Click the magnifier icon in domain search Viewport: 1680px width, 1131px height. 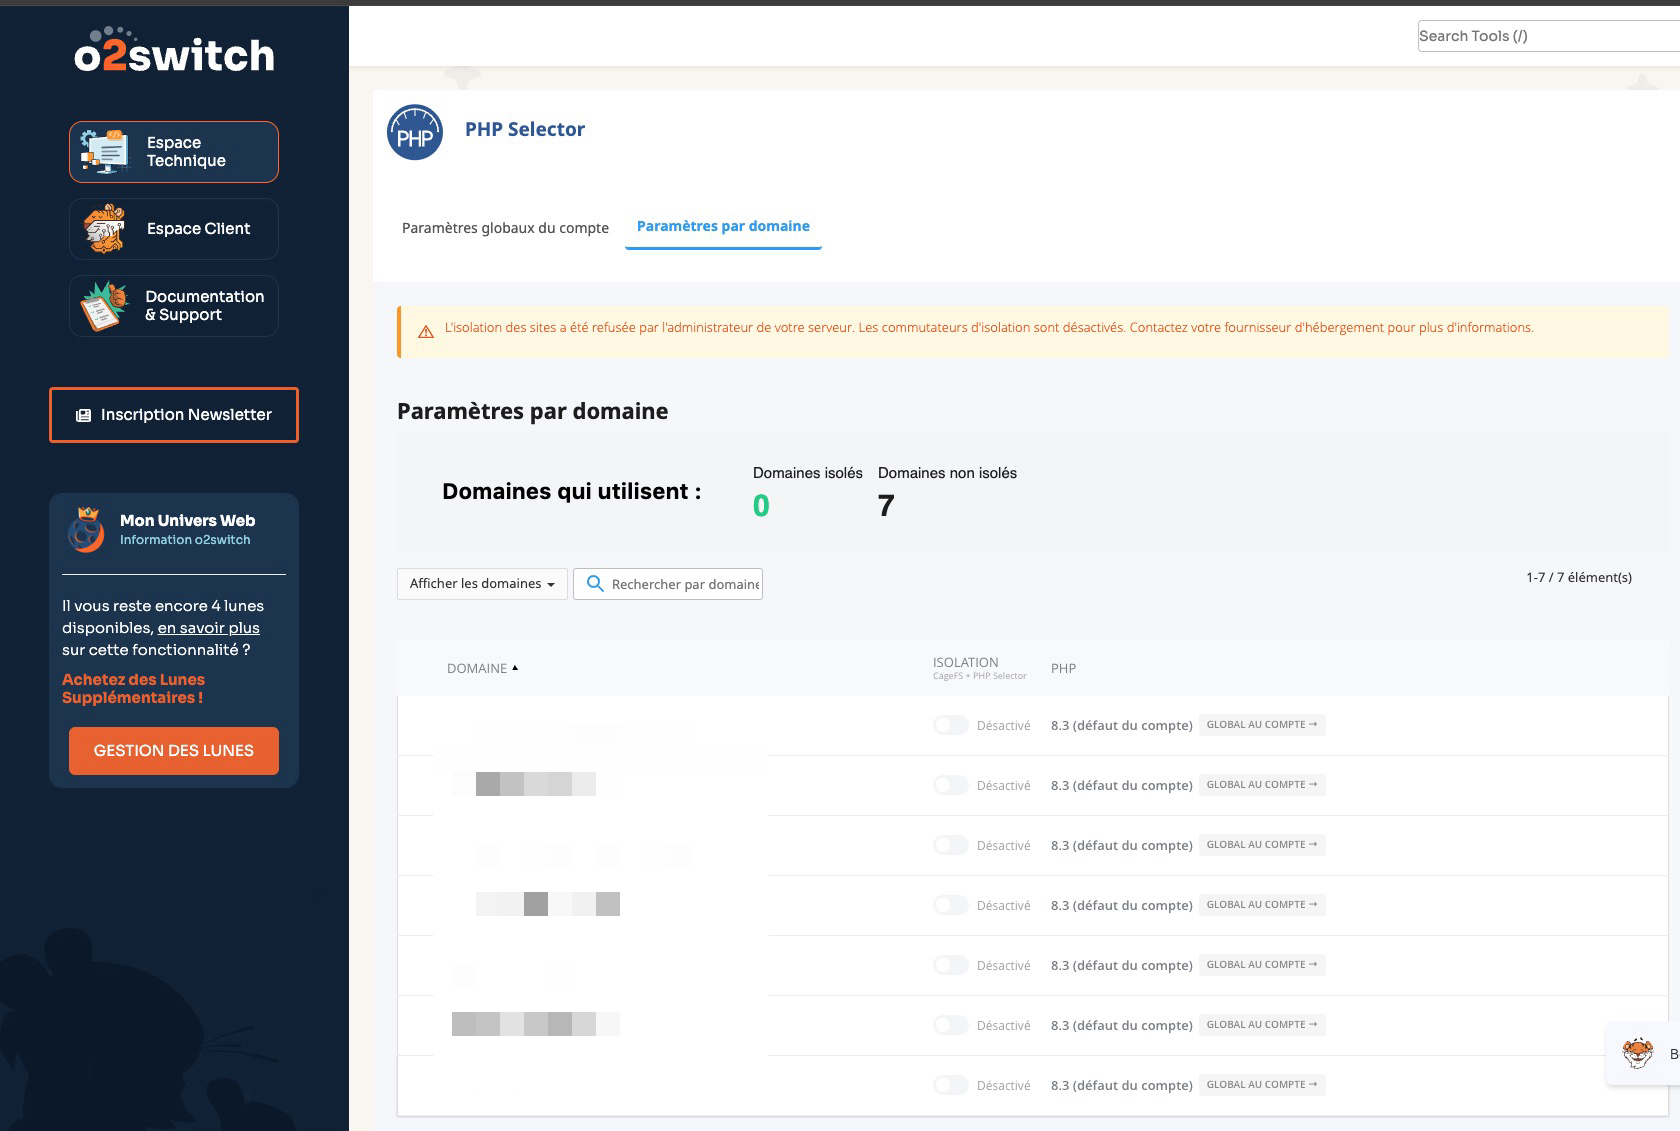pyautogui.click(x=595, y=583)
